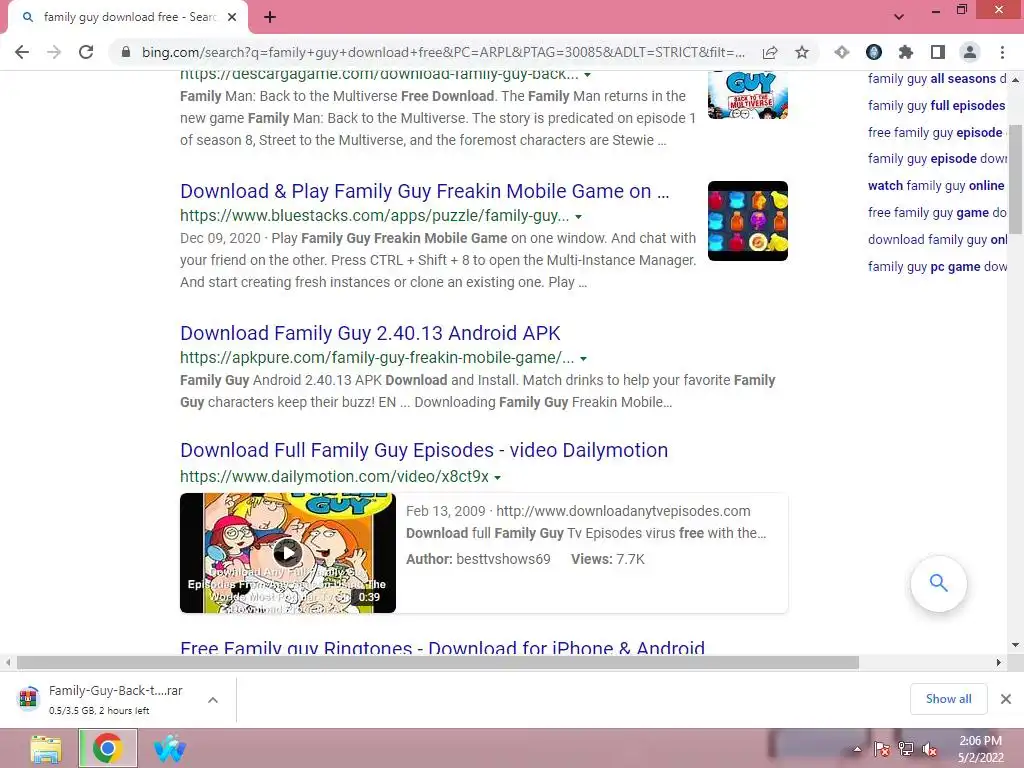1024x768 pixels.
Task: Click muted volume speaker tray icon
Action: pos(930,749)
